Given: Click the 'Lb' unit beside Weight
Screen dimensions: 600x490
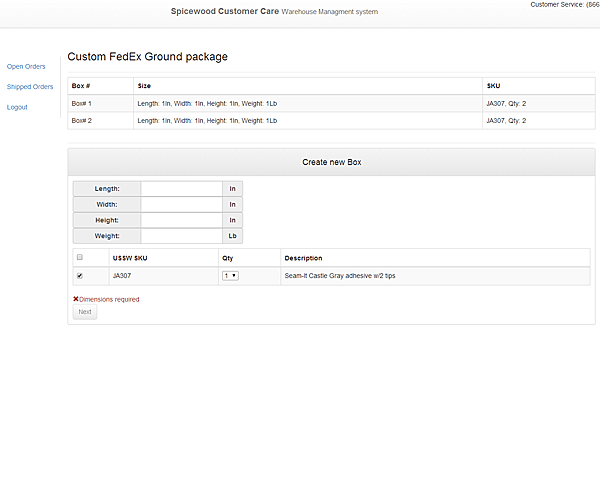Looking at the screenshot, I should (233, 236).
